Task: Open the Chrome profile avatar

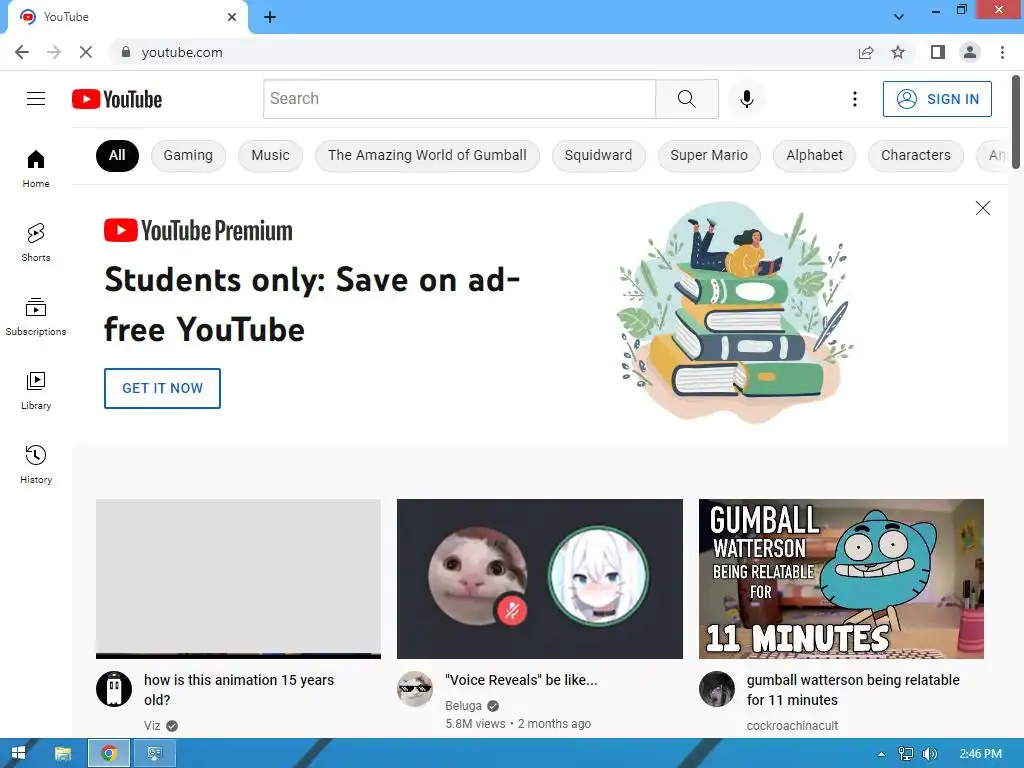Action: click(970, 52)
